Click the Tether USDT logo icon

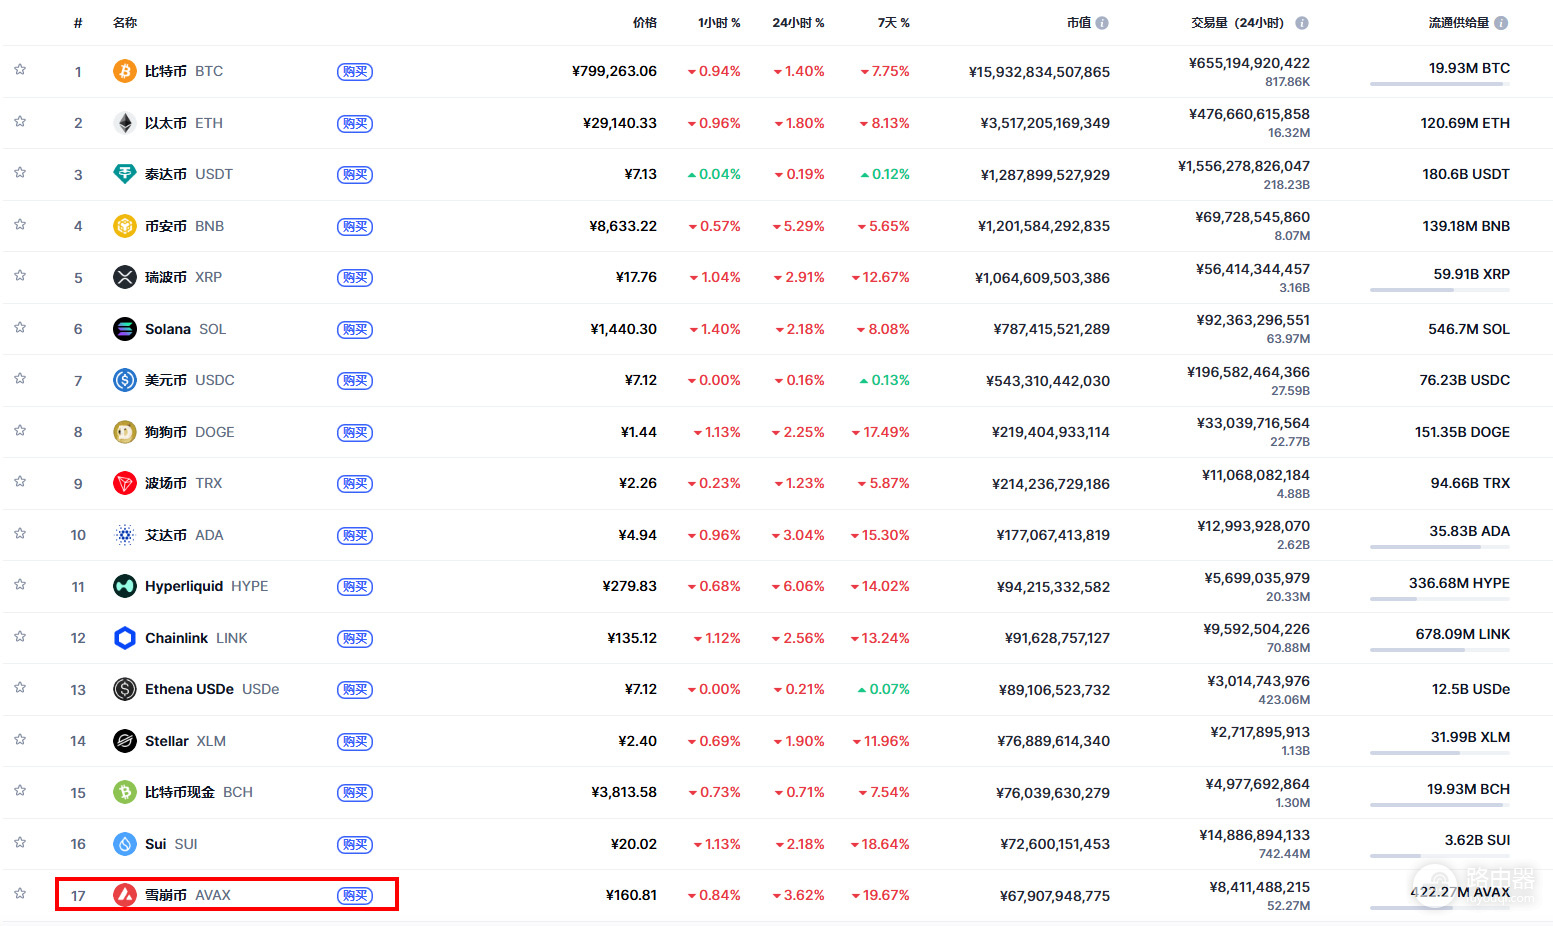click(x=125, y=174)
